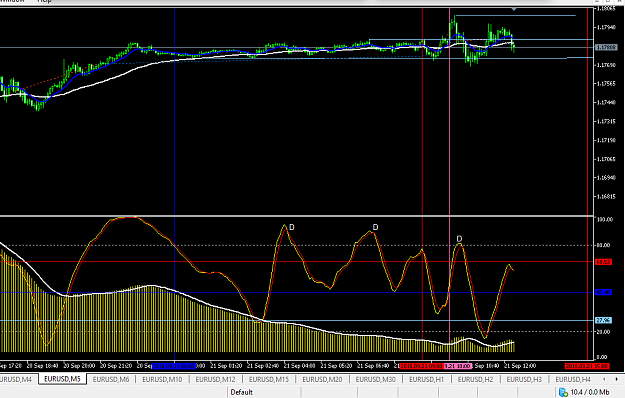Image resolution: width=625 pixels, height=398 pixels.
Task: Click the red indicator level value label
Action: pyautogui.click(x=603, y=262)
